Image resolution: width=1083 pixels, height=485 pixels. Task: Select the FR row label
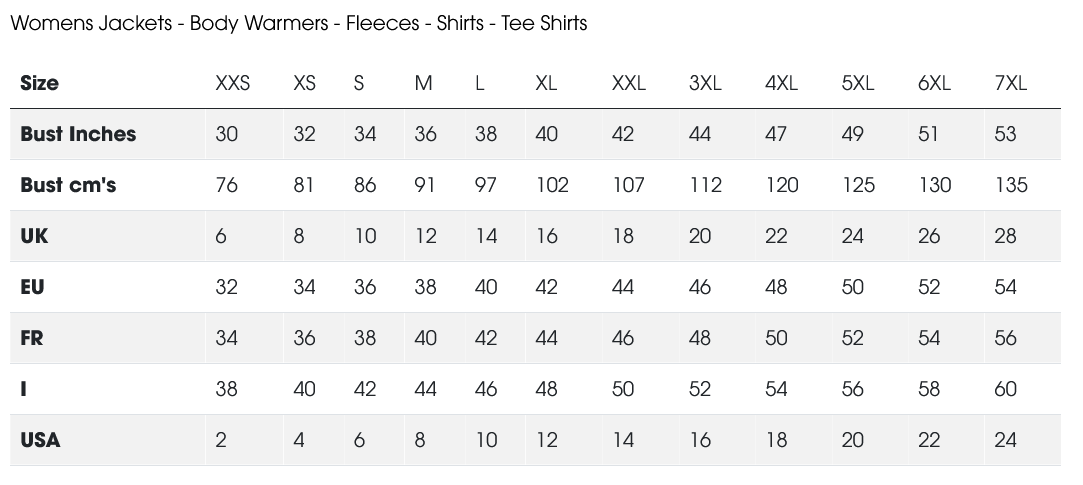point(32,338)
